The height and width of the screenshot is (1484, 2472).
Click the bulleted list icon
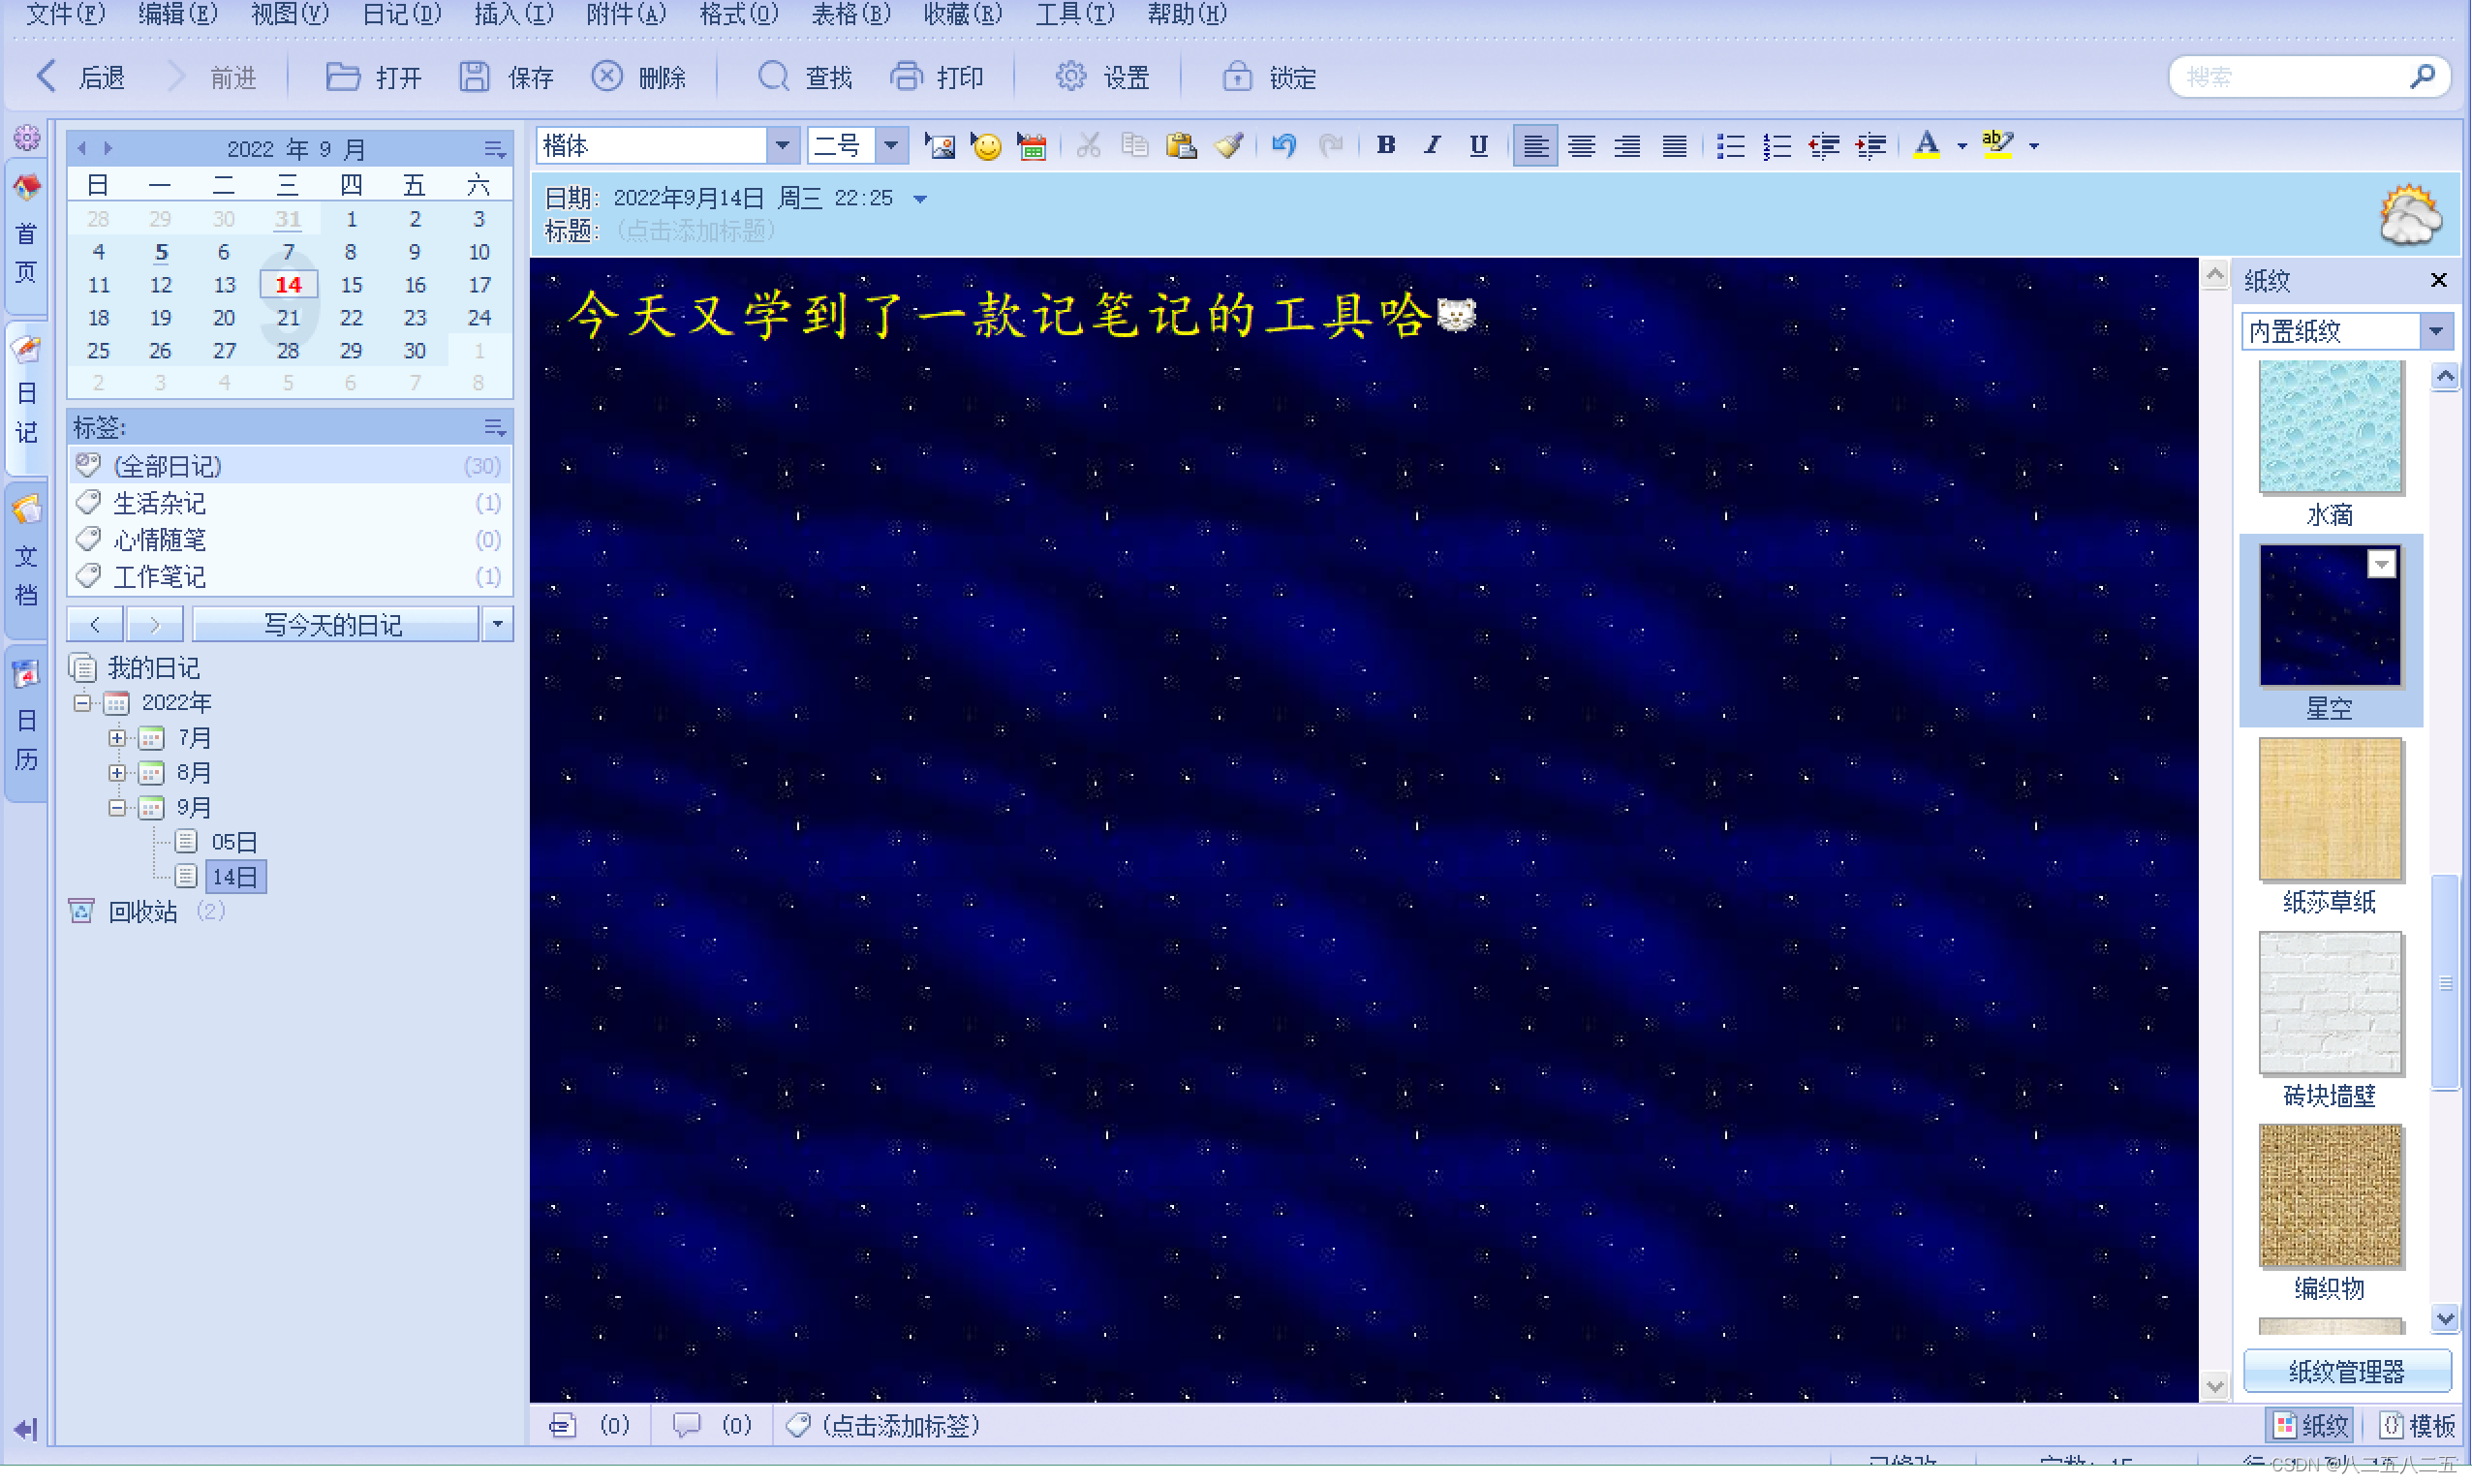[1730, 146]
